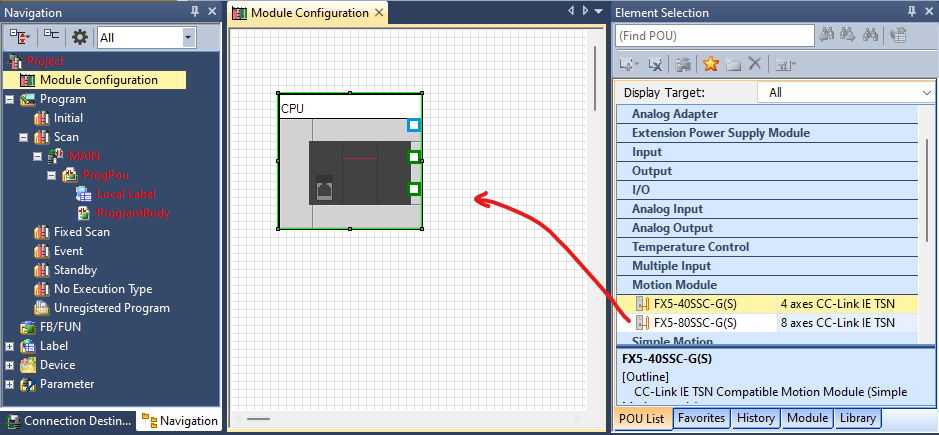Select ProgPou in the tree
The height and width of the screenshot is (435, 939).
pos(105,175)
